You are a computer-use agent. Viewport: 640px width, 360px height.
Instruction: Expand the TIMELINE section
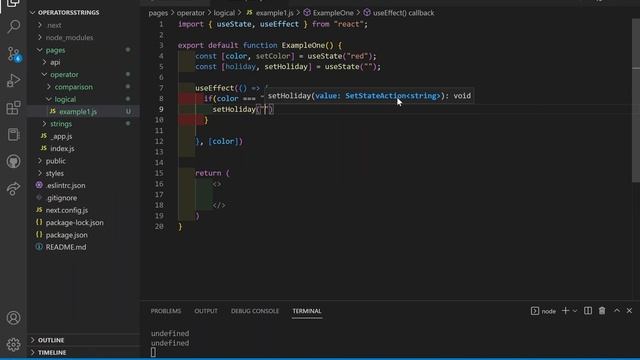click(52, 352)
